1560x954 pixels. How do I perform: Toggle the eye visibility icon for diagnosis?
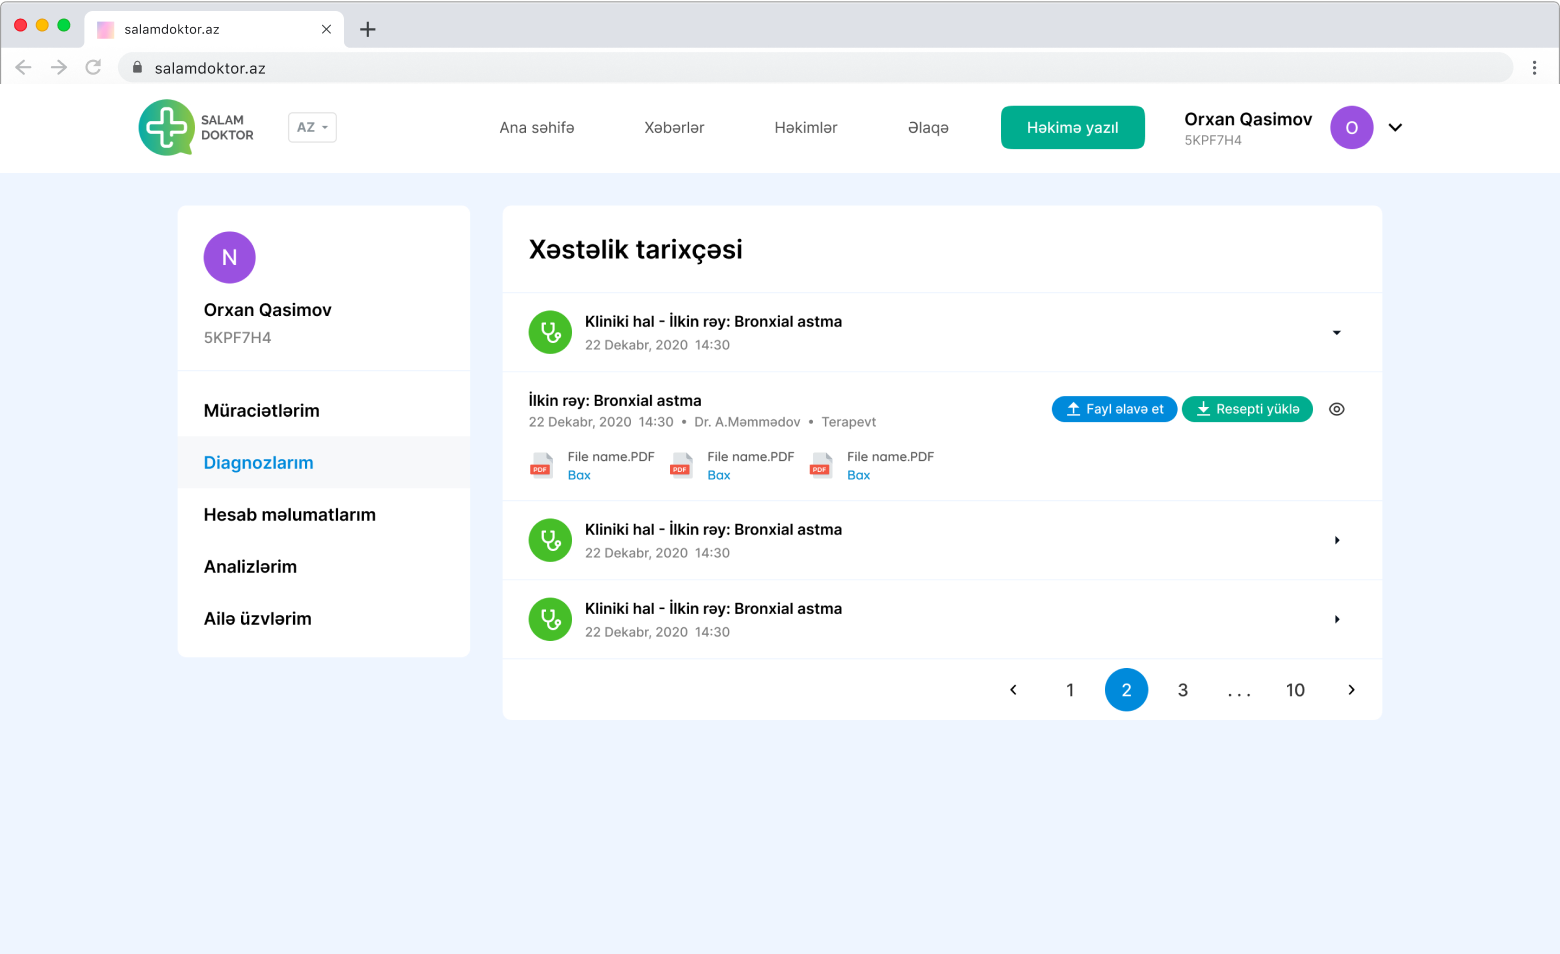click(1337, 409)
